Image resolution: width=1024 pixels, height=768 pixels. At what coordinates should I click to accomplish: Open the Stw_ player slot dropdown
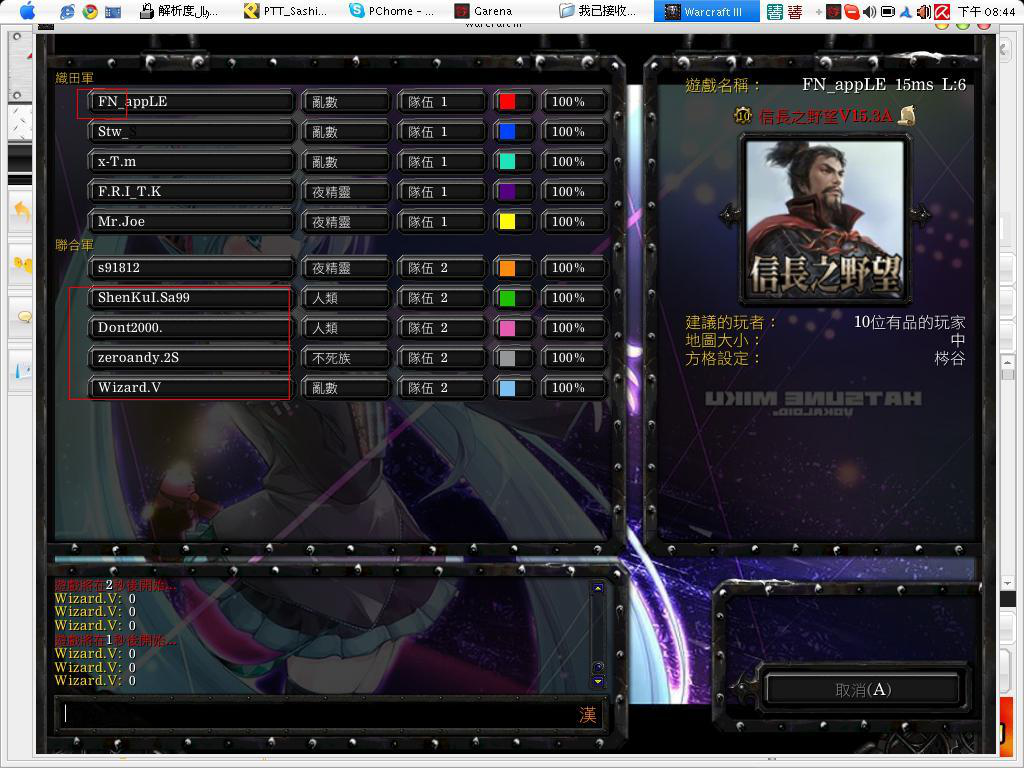[x=191, y=132]
